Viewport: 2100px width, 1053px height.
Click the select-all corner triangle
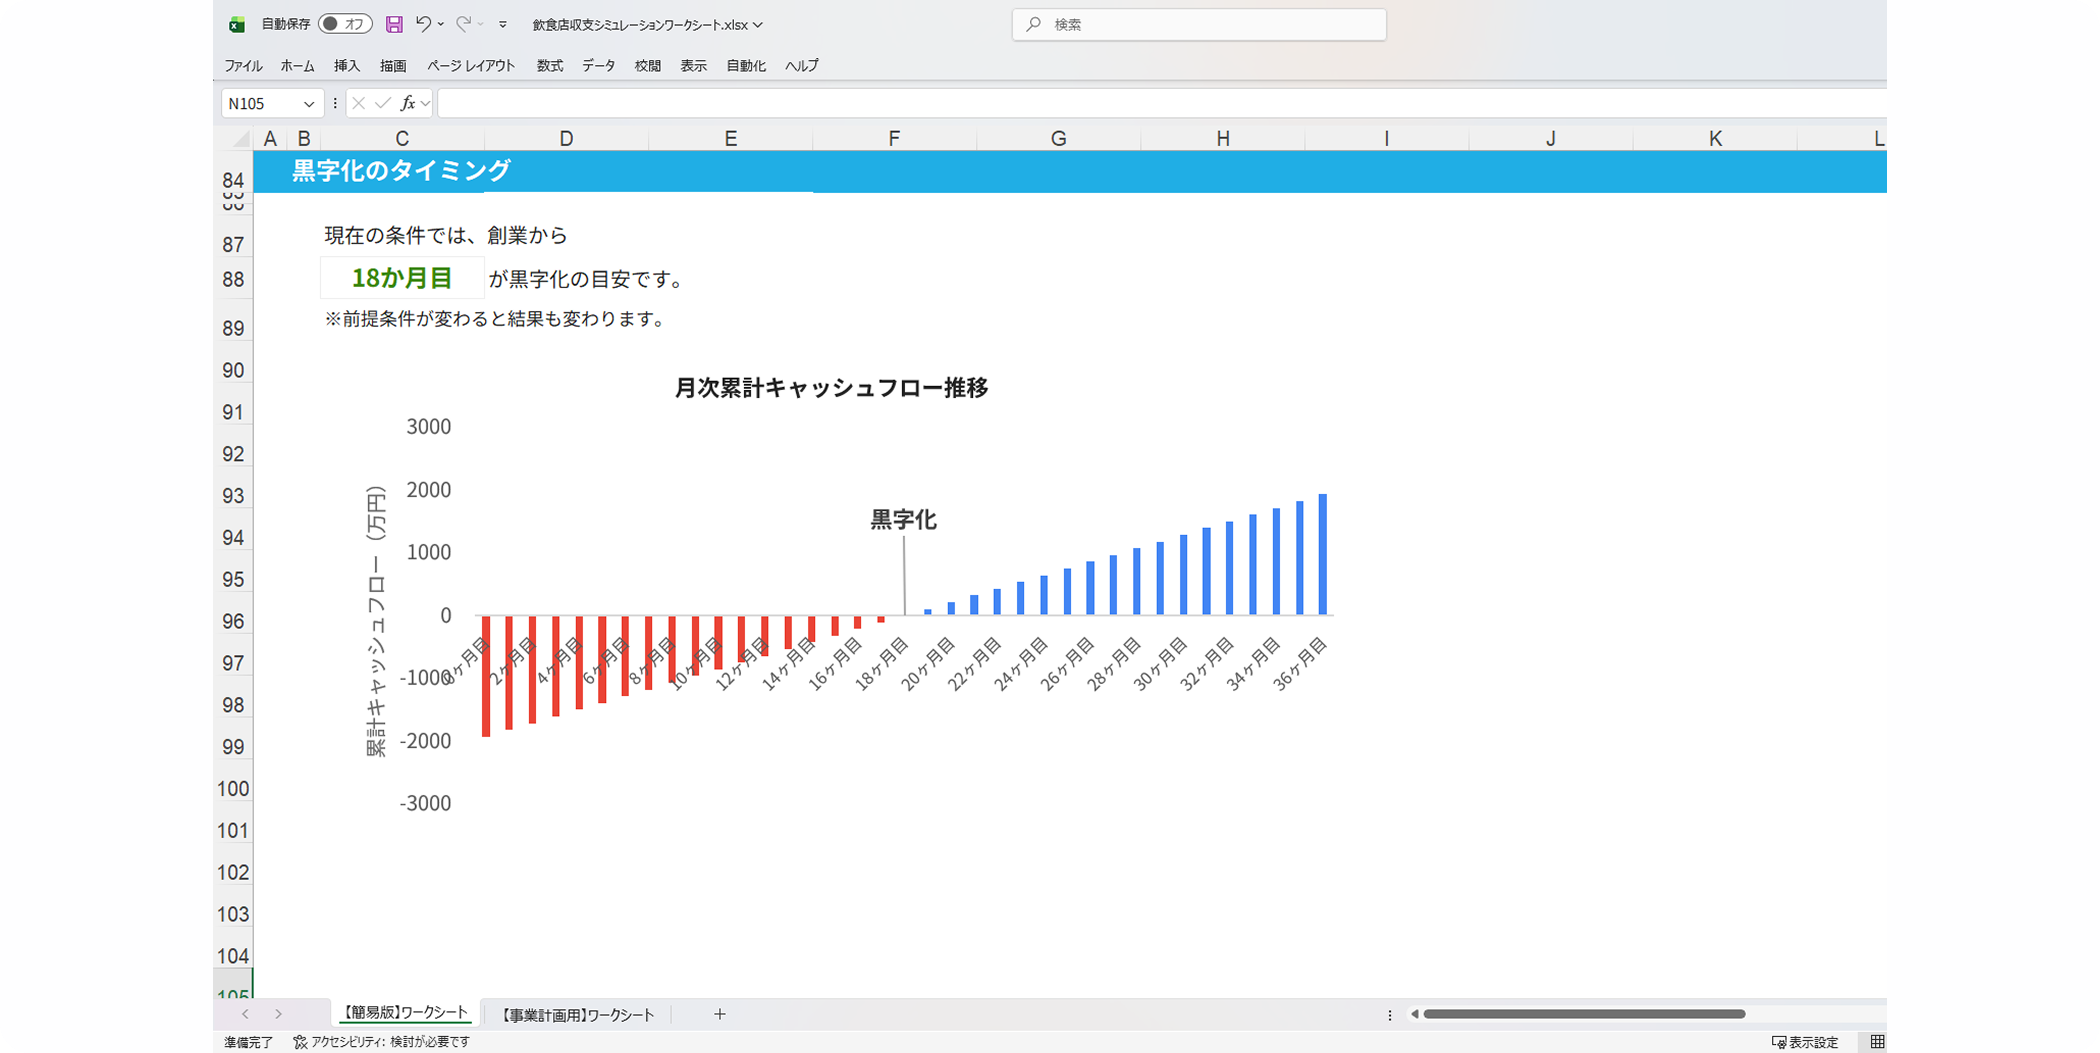click(x=241, y=139)
